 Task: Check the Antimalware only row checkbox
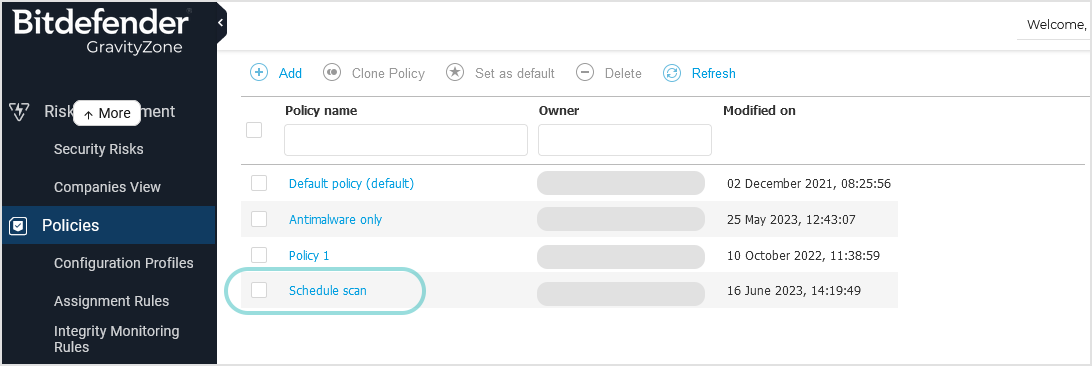tap(259, 219)
